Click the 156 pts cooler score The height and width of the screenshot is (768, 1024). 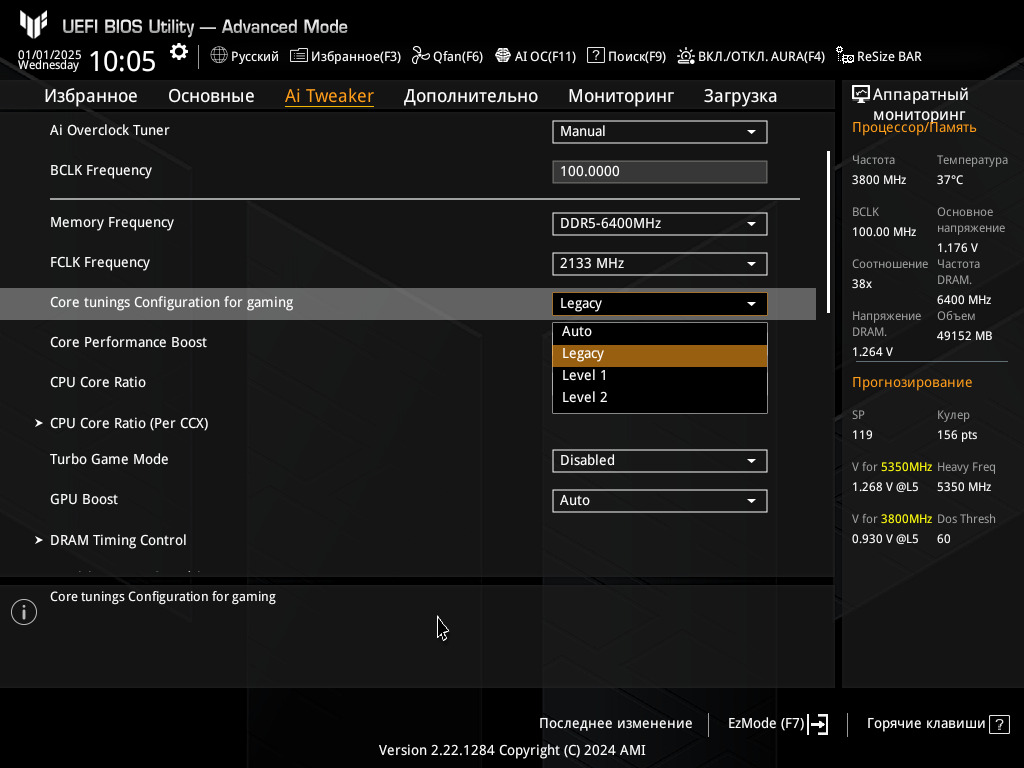point(957,435)
